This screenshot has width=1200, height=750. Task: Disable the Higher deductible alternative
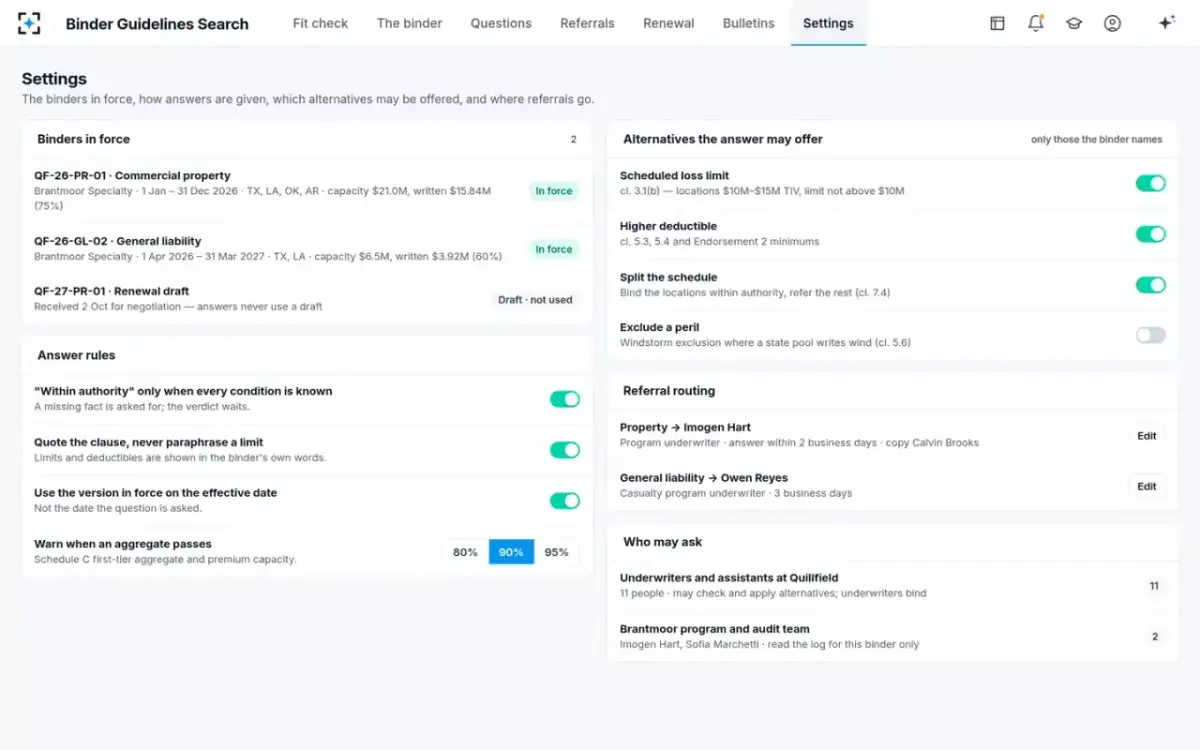(1151, 234)
